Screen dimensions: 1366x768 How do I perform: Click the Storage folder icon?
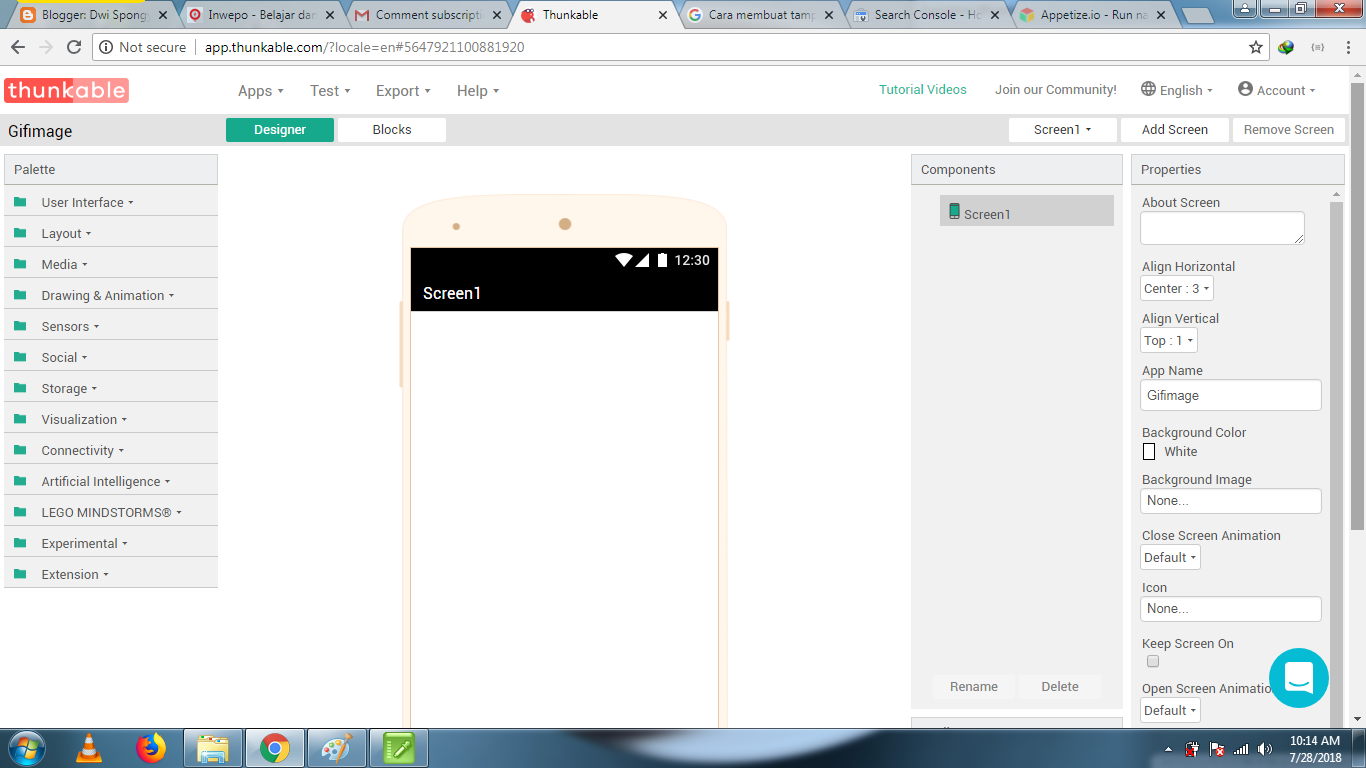tap(20, 388)
